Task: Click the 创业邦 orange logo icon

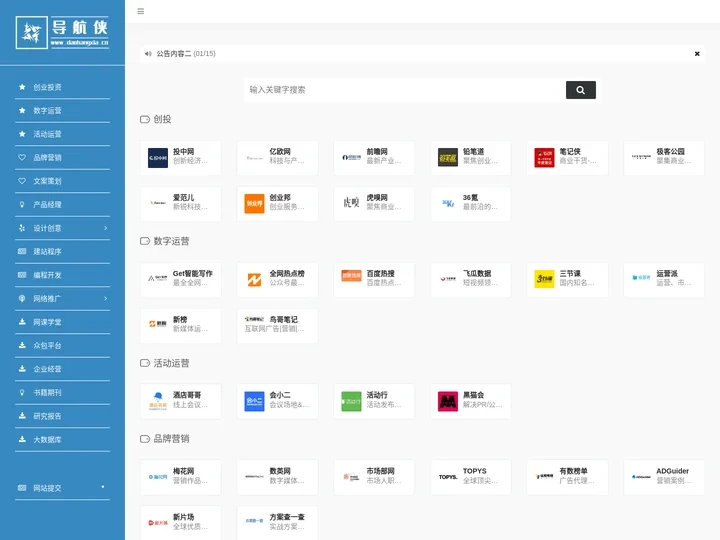Action: (x=254, y=204)
